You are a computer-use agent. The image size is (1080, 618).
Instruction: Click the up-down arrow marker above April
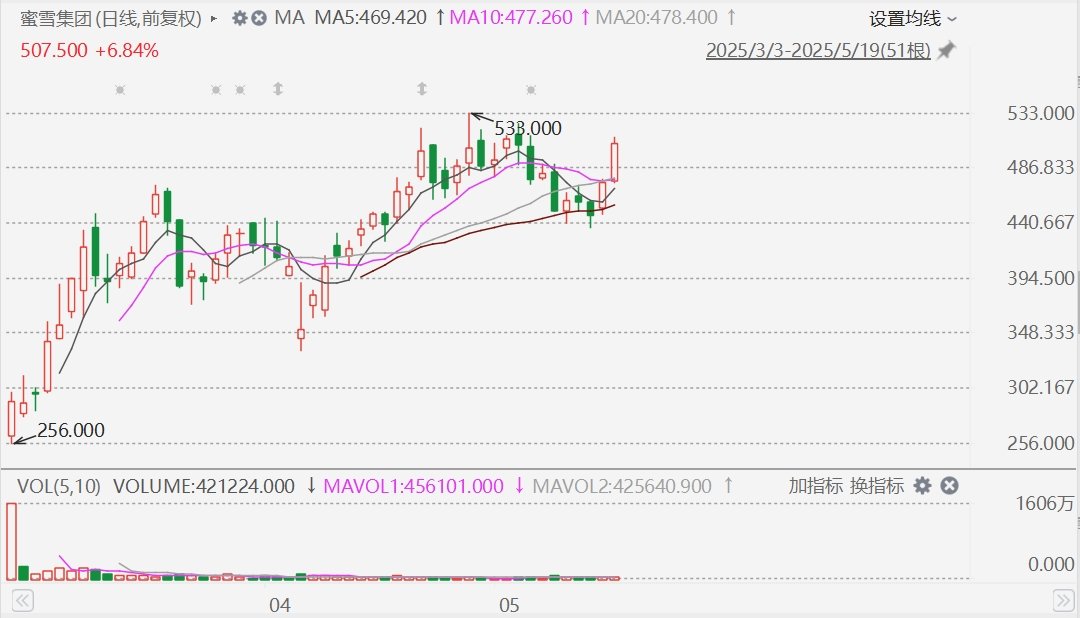click(278, 89)
